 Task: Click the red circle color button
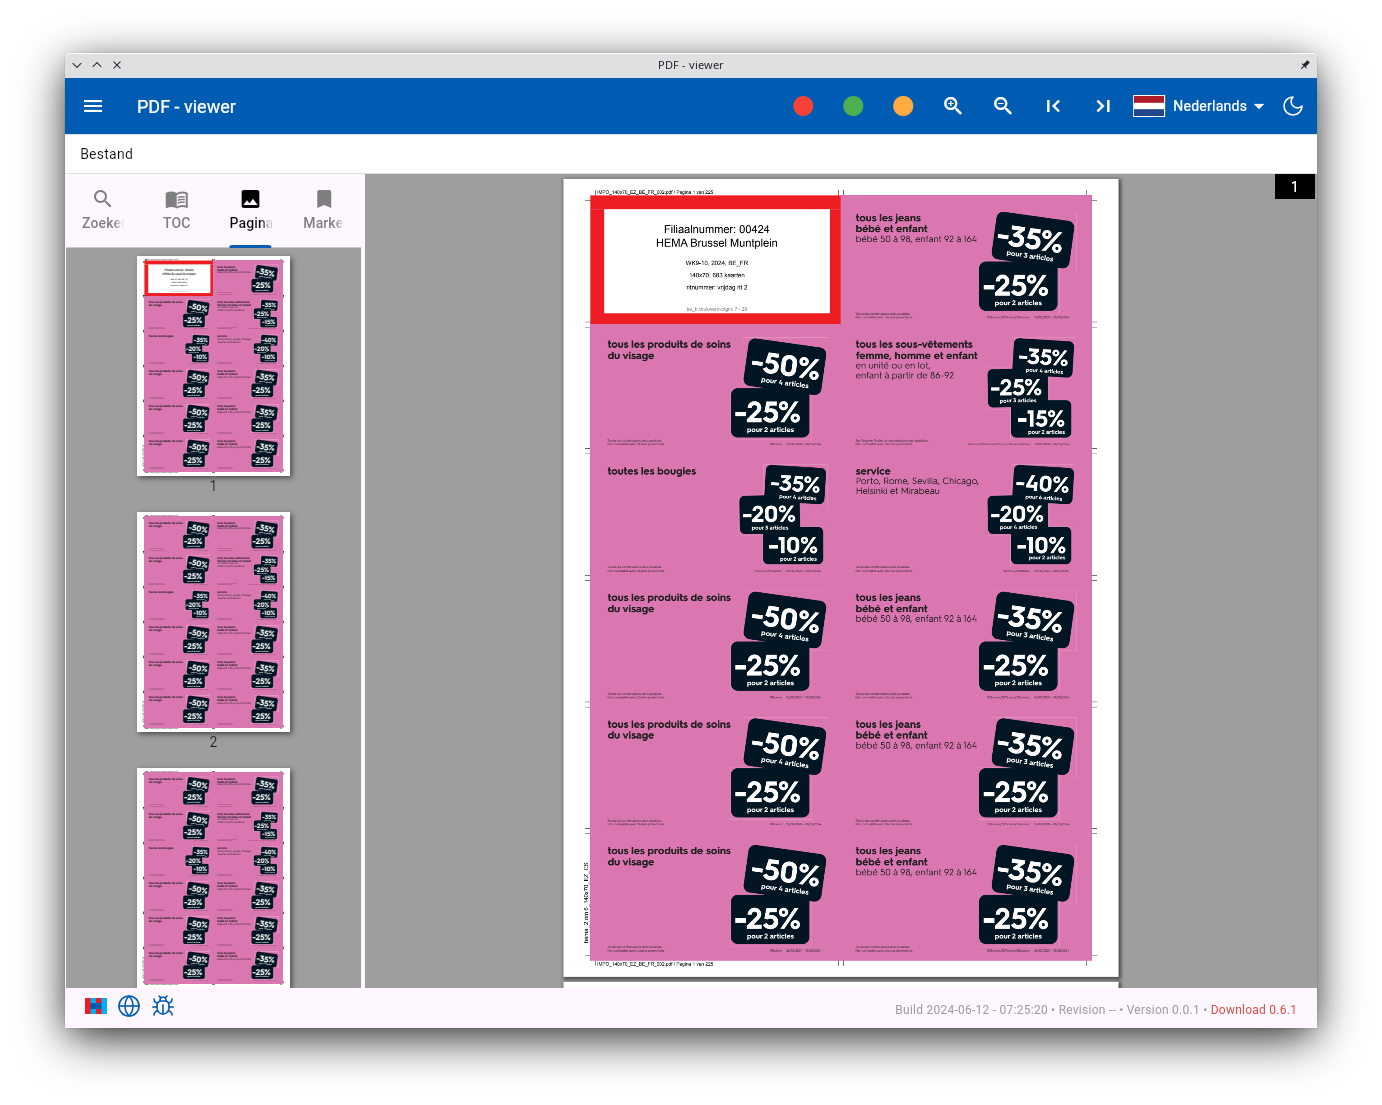[x=803, y=106]
